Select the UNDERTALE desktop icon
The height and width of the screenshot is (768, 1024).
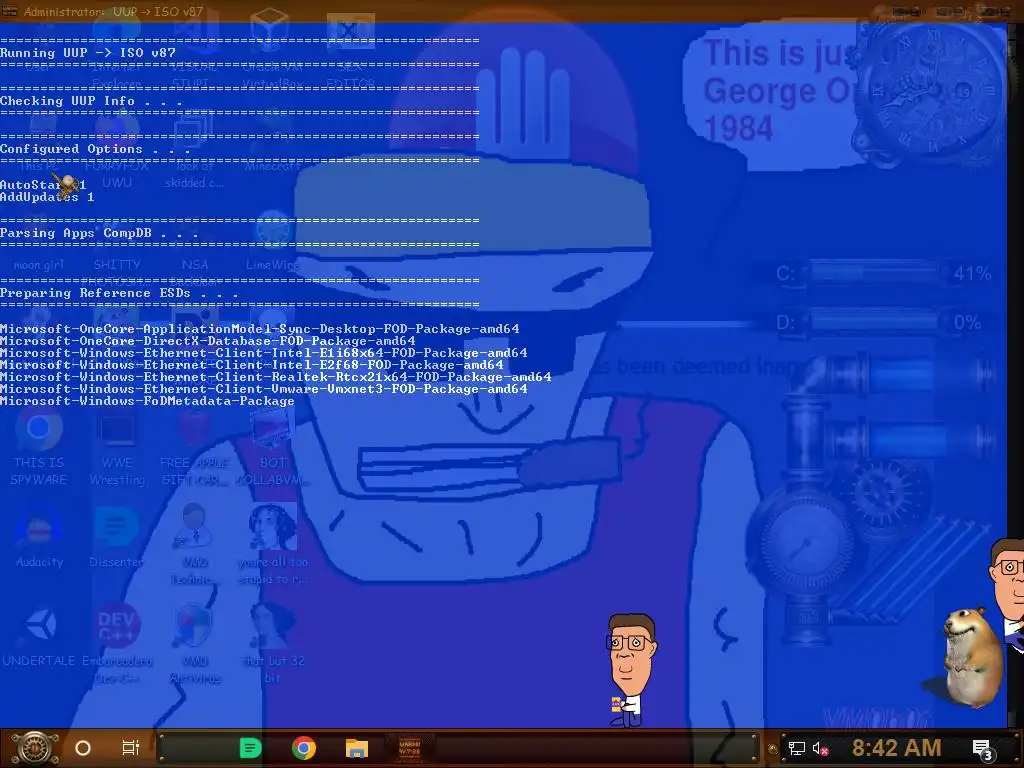tap(39, 636)
